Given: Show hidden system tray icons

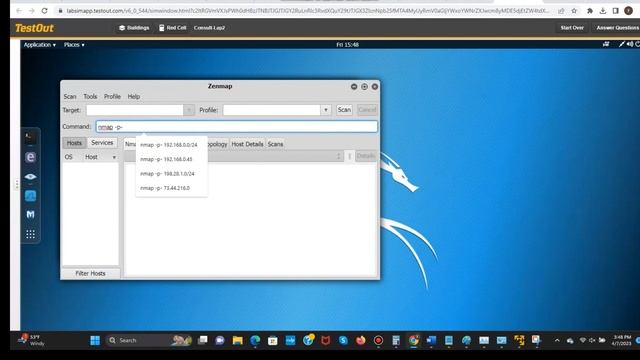Looking at the screenshot, I should (557, 340).
